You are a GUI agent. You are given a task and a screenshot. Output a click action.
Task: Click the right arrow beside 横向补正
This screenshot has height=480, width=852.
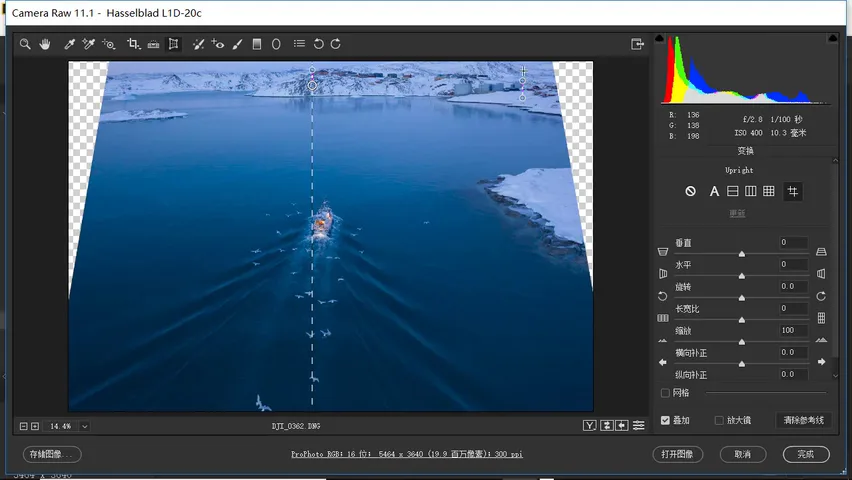coord(821,362)
